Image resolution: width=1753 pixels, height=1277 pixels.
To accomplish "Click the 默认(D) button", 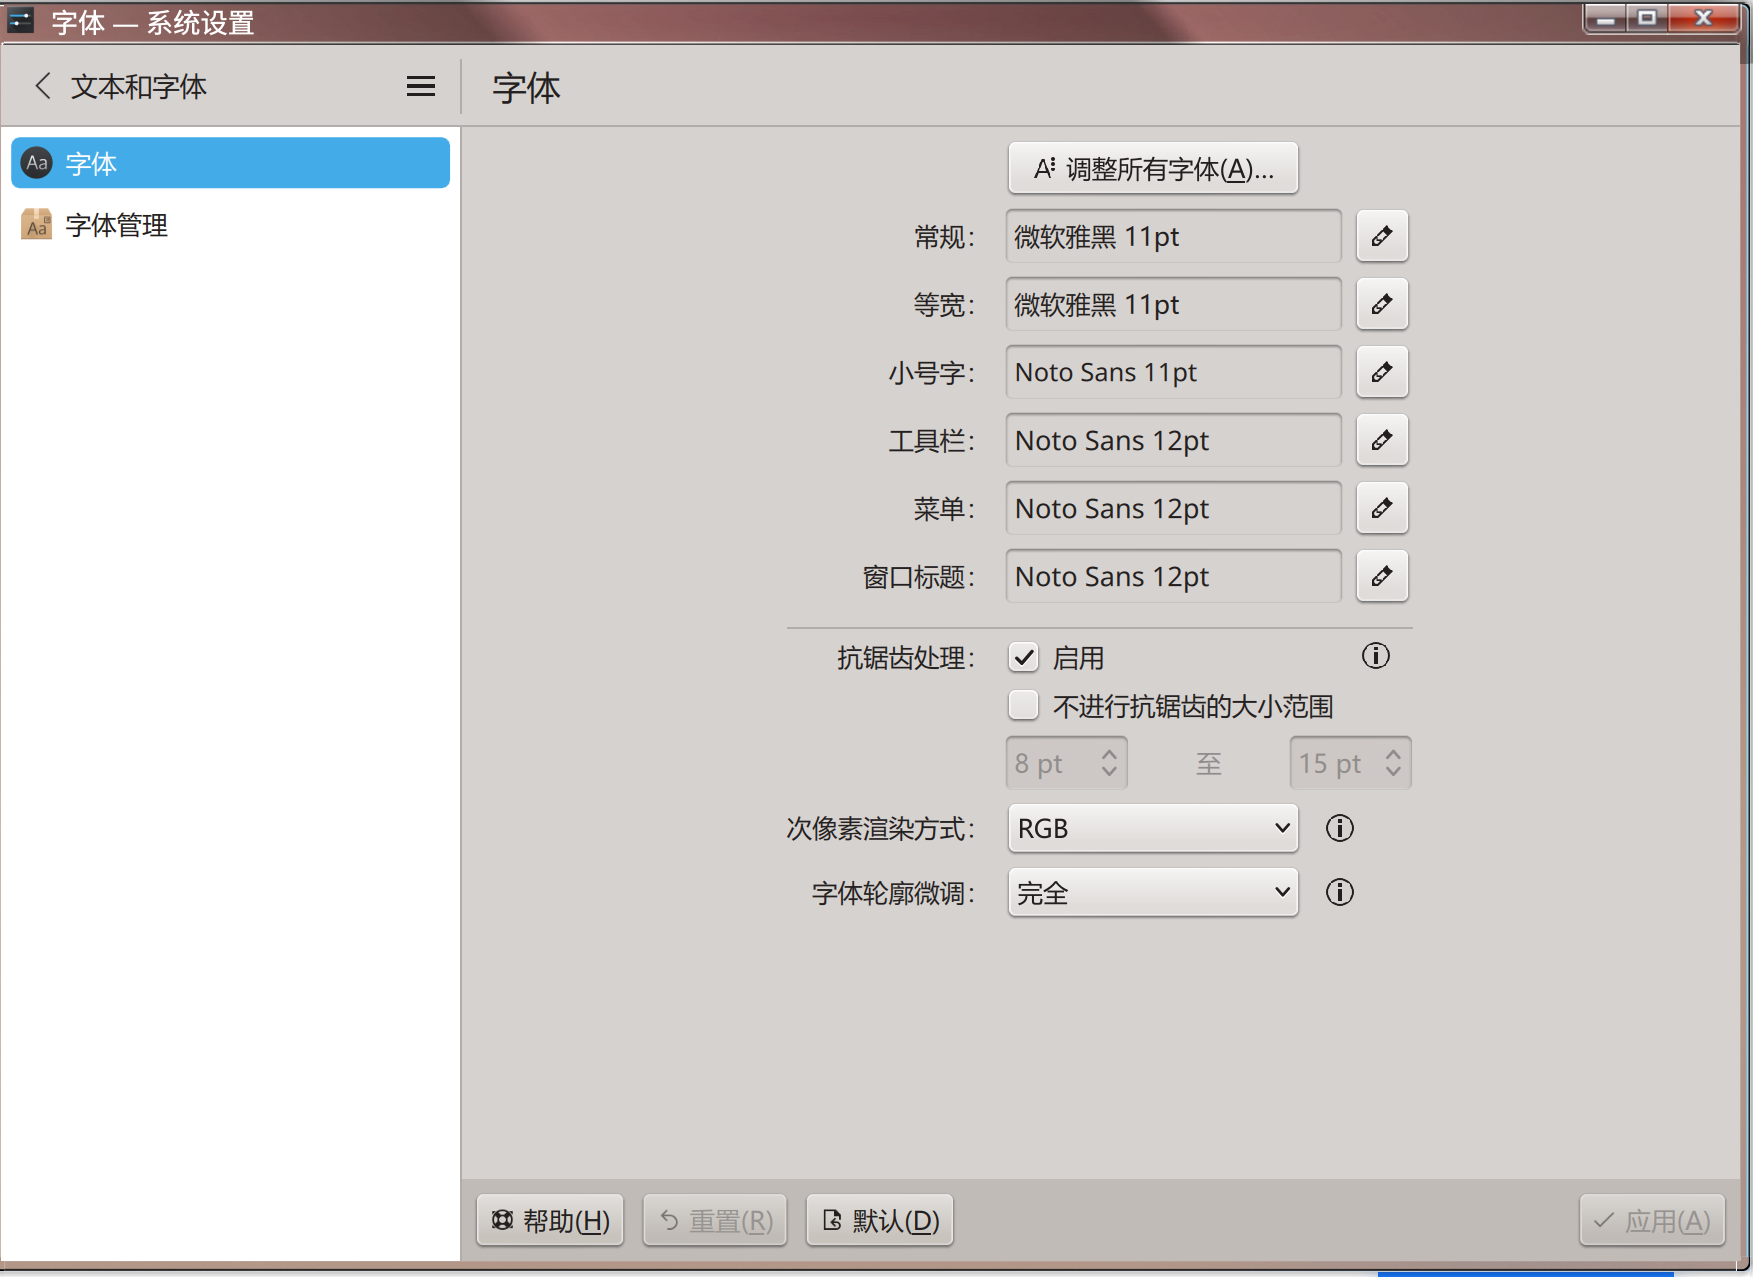I will 880,1220.
